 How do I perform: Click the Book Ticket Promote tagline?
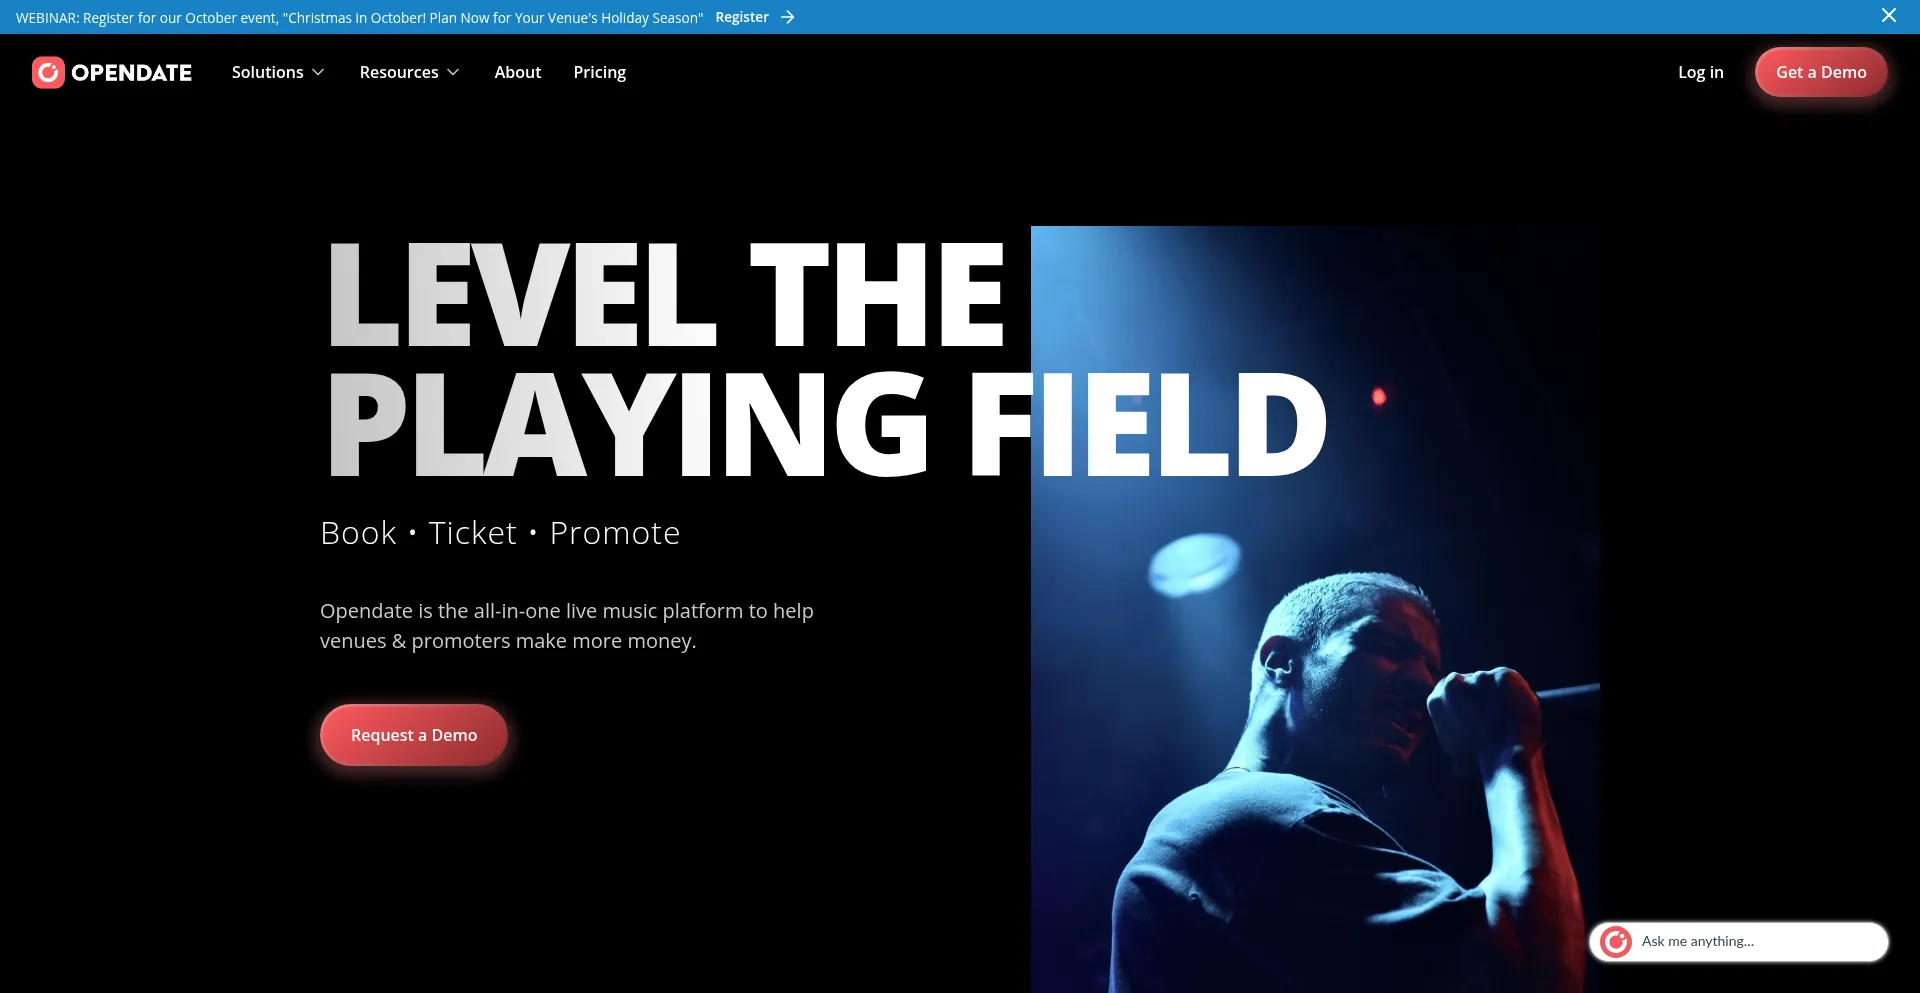tap(500, 533)
